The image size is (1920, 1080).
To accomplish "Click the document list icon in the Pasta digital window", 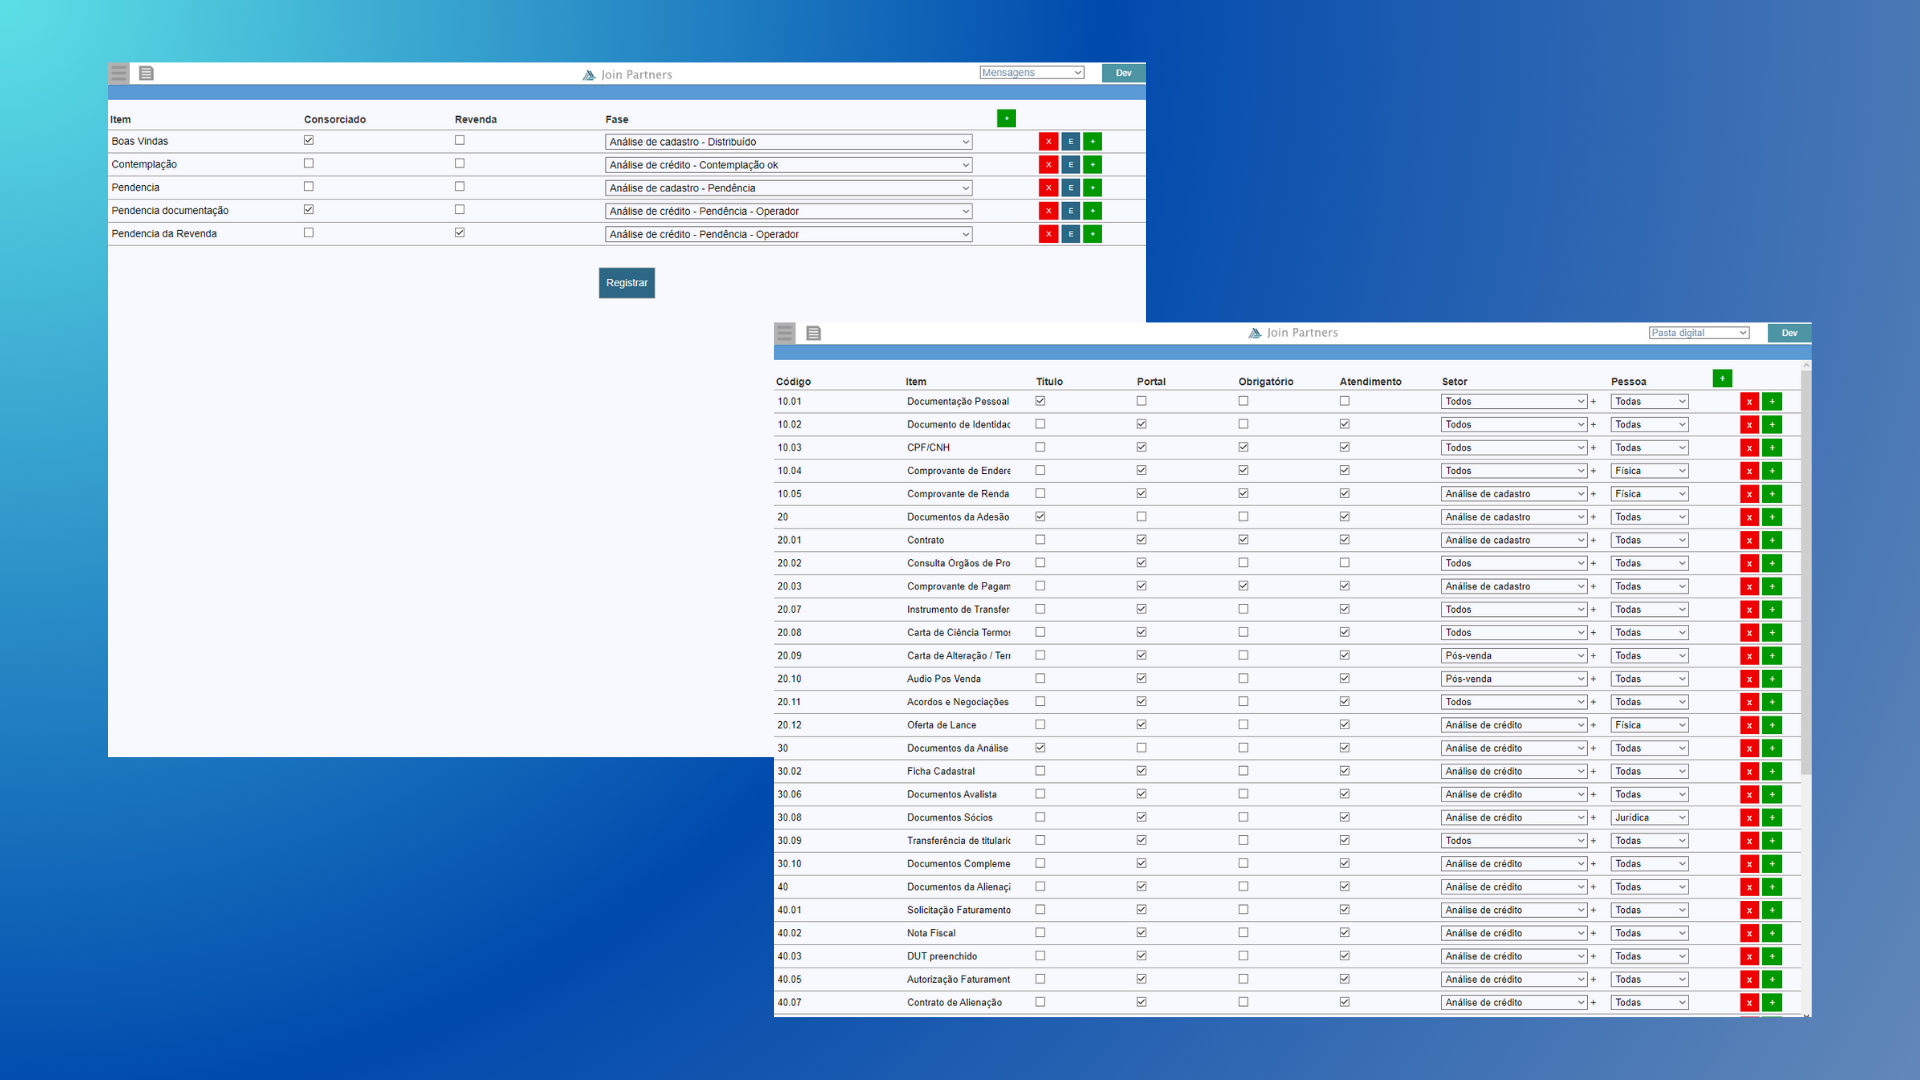I will pyautogui.click(x=813, y=333).
